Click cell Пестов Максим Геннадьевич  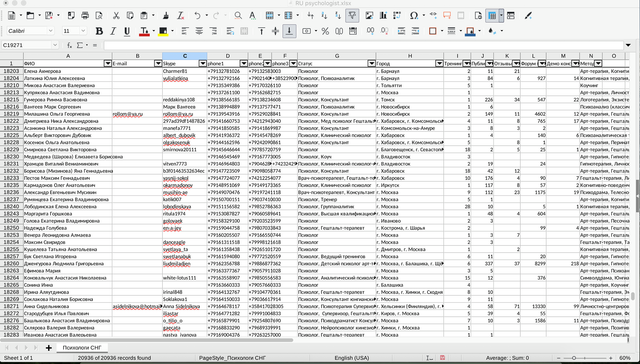coord(68,178)
